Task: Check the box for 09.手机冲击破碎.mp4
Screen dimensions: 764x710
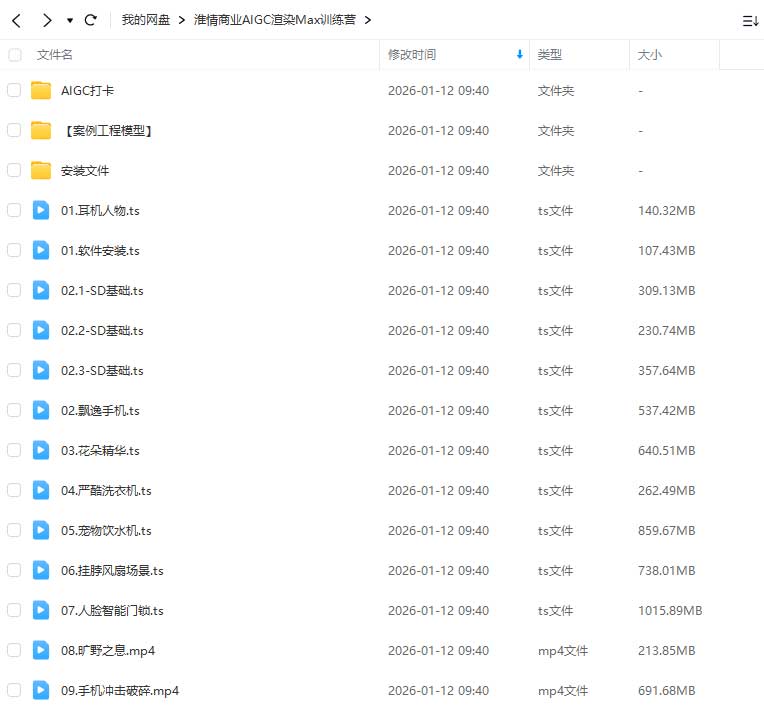Action: pyautogui.click(x=14, y=690)
